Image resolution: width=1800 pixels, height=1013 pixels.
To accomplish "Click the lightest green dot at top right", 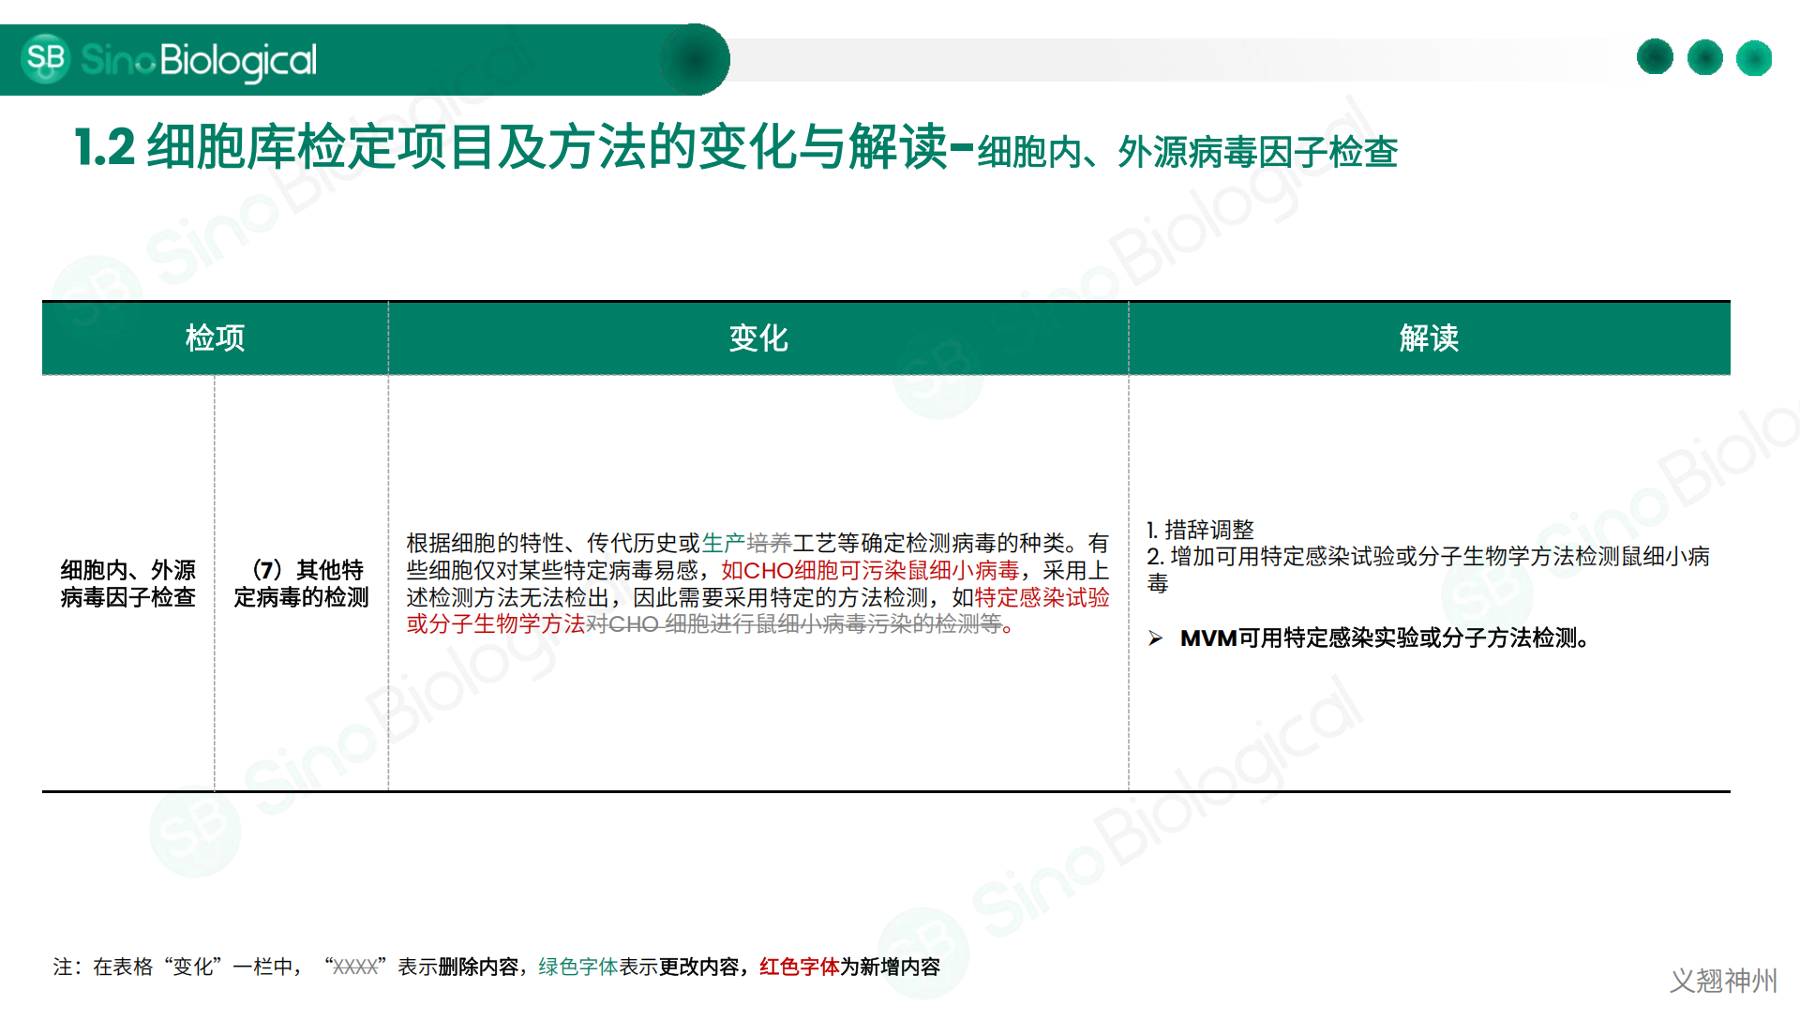I will tap(1753, 58).
